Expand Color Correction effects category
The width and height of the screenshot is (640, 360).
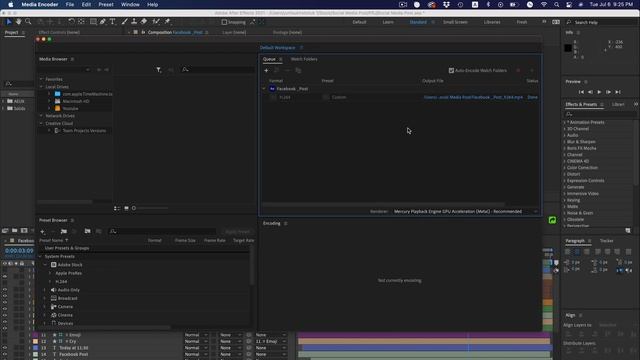coord(565,168)
